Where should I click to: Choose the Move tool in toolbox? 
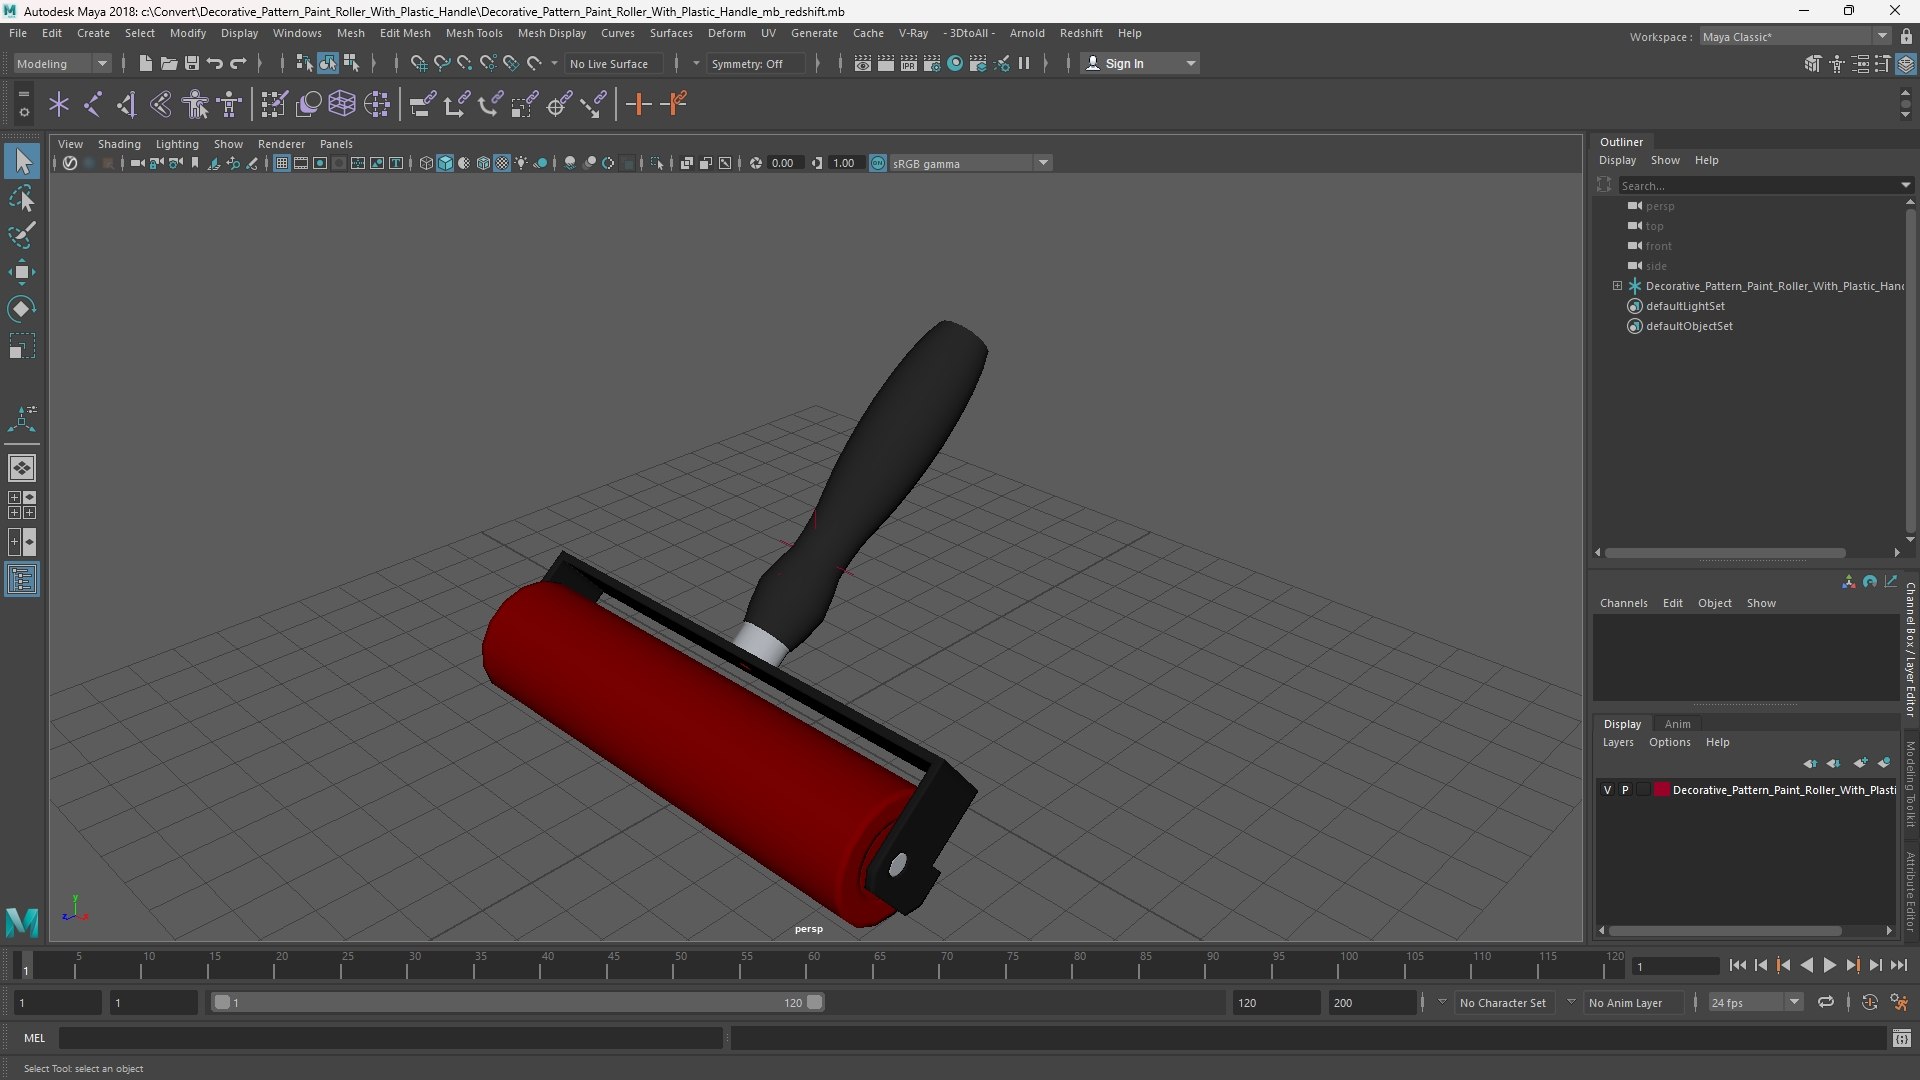[22, 272]
